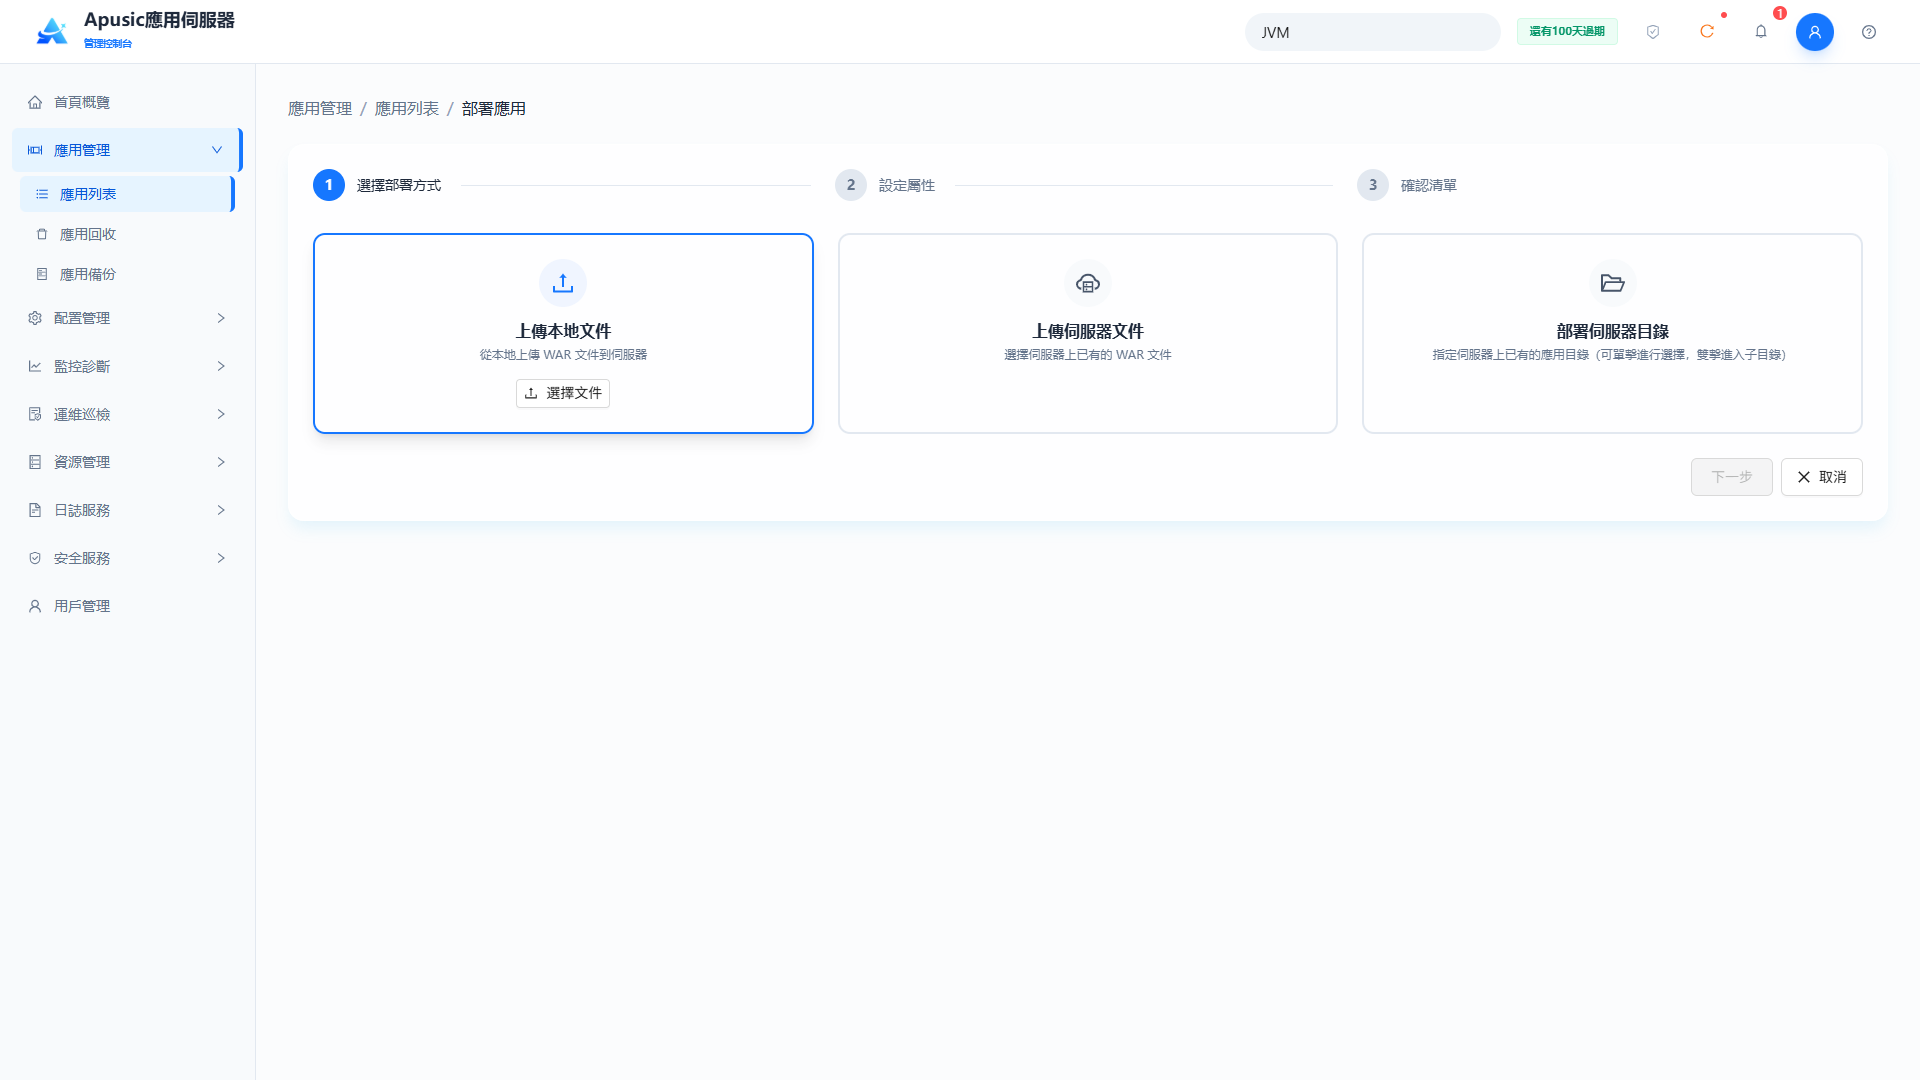Click the 應用管理 sidebar icon
This screenshot has height=1080, width=1920.
click(35, 150)
